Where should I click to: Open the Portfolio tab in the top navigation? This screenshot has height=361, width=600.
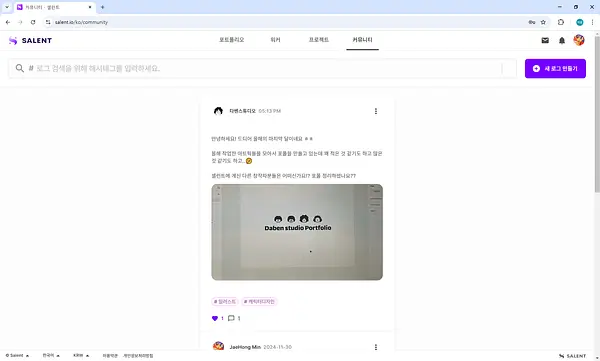[231, 40]
